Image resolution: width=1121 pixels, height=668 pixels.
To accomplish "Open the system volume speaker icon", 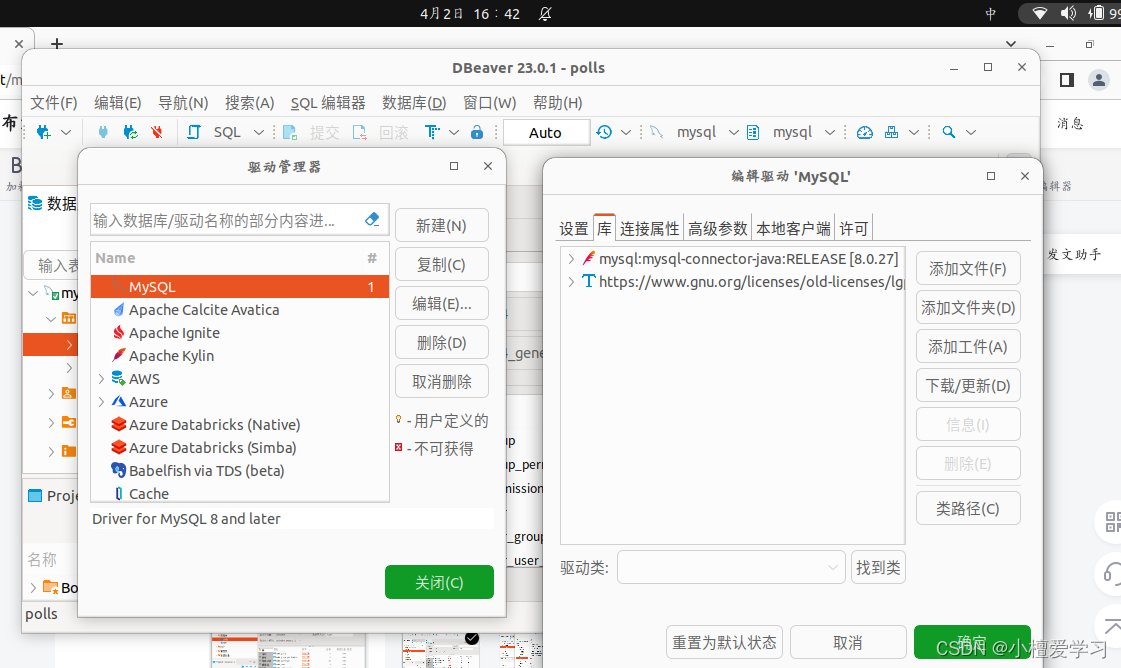I will click(x=1068, y=13).
